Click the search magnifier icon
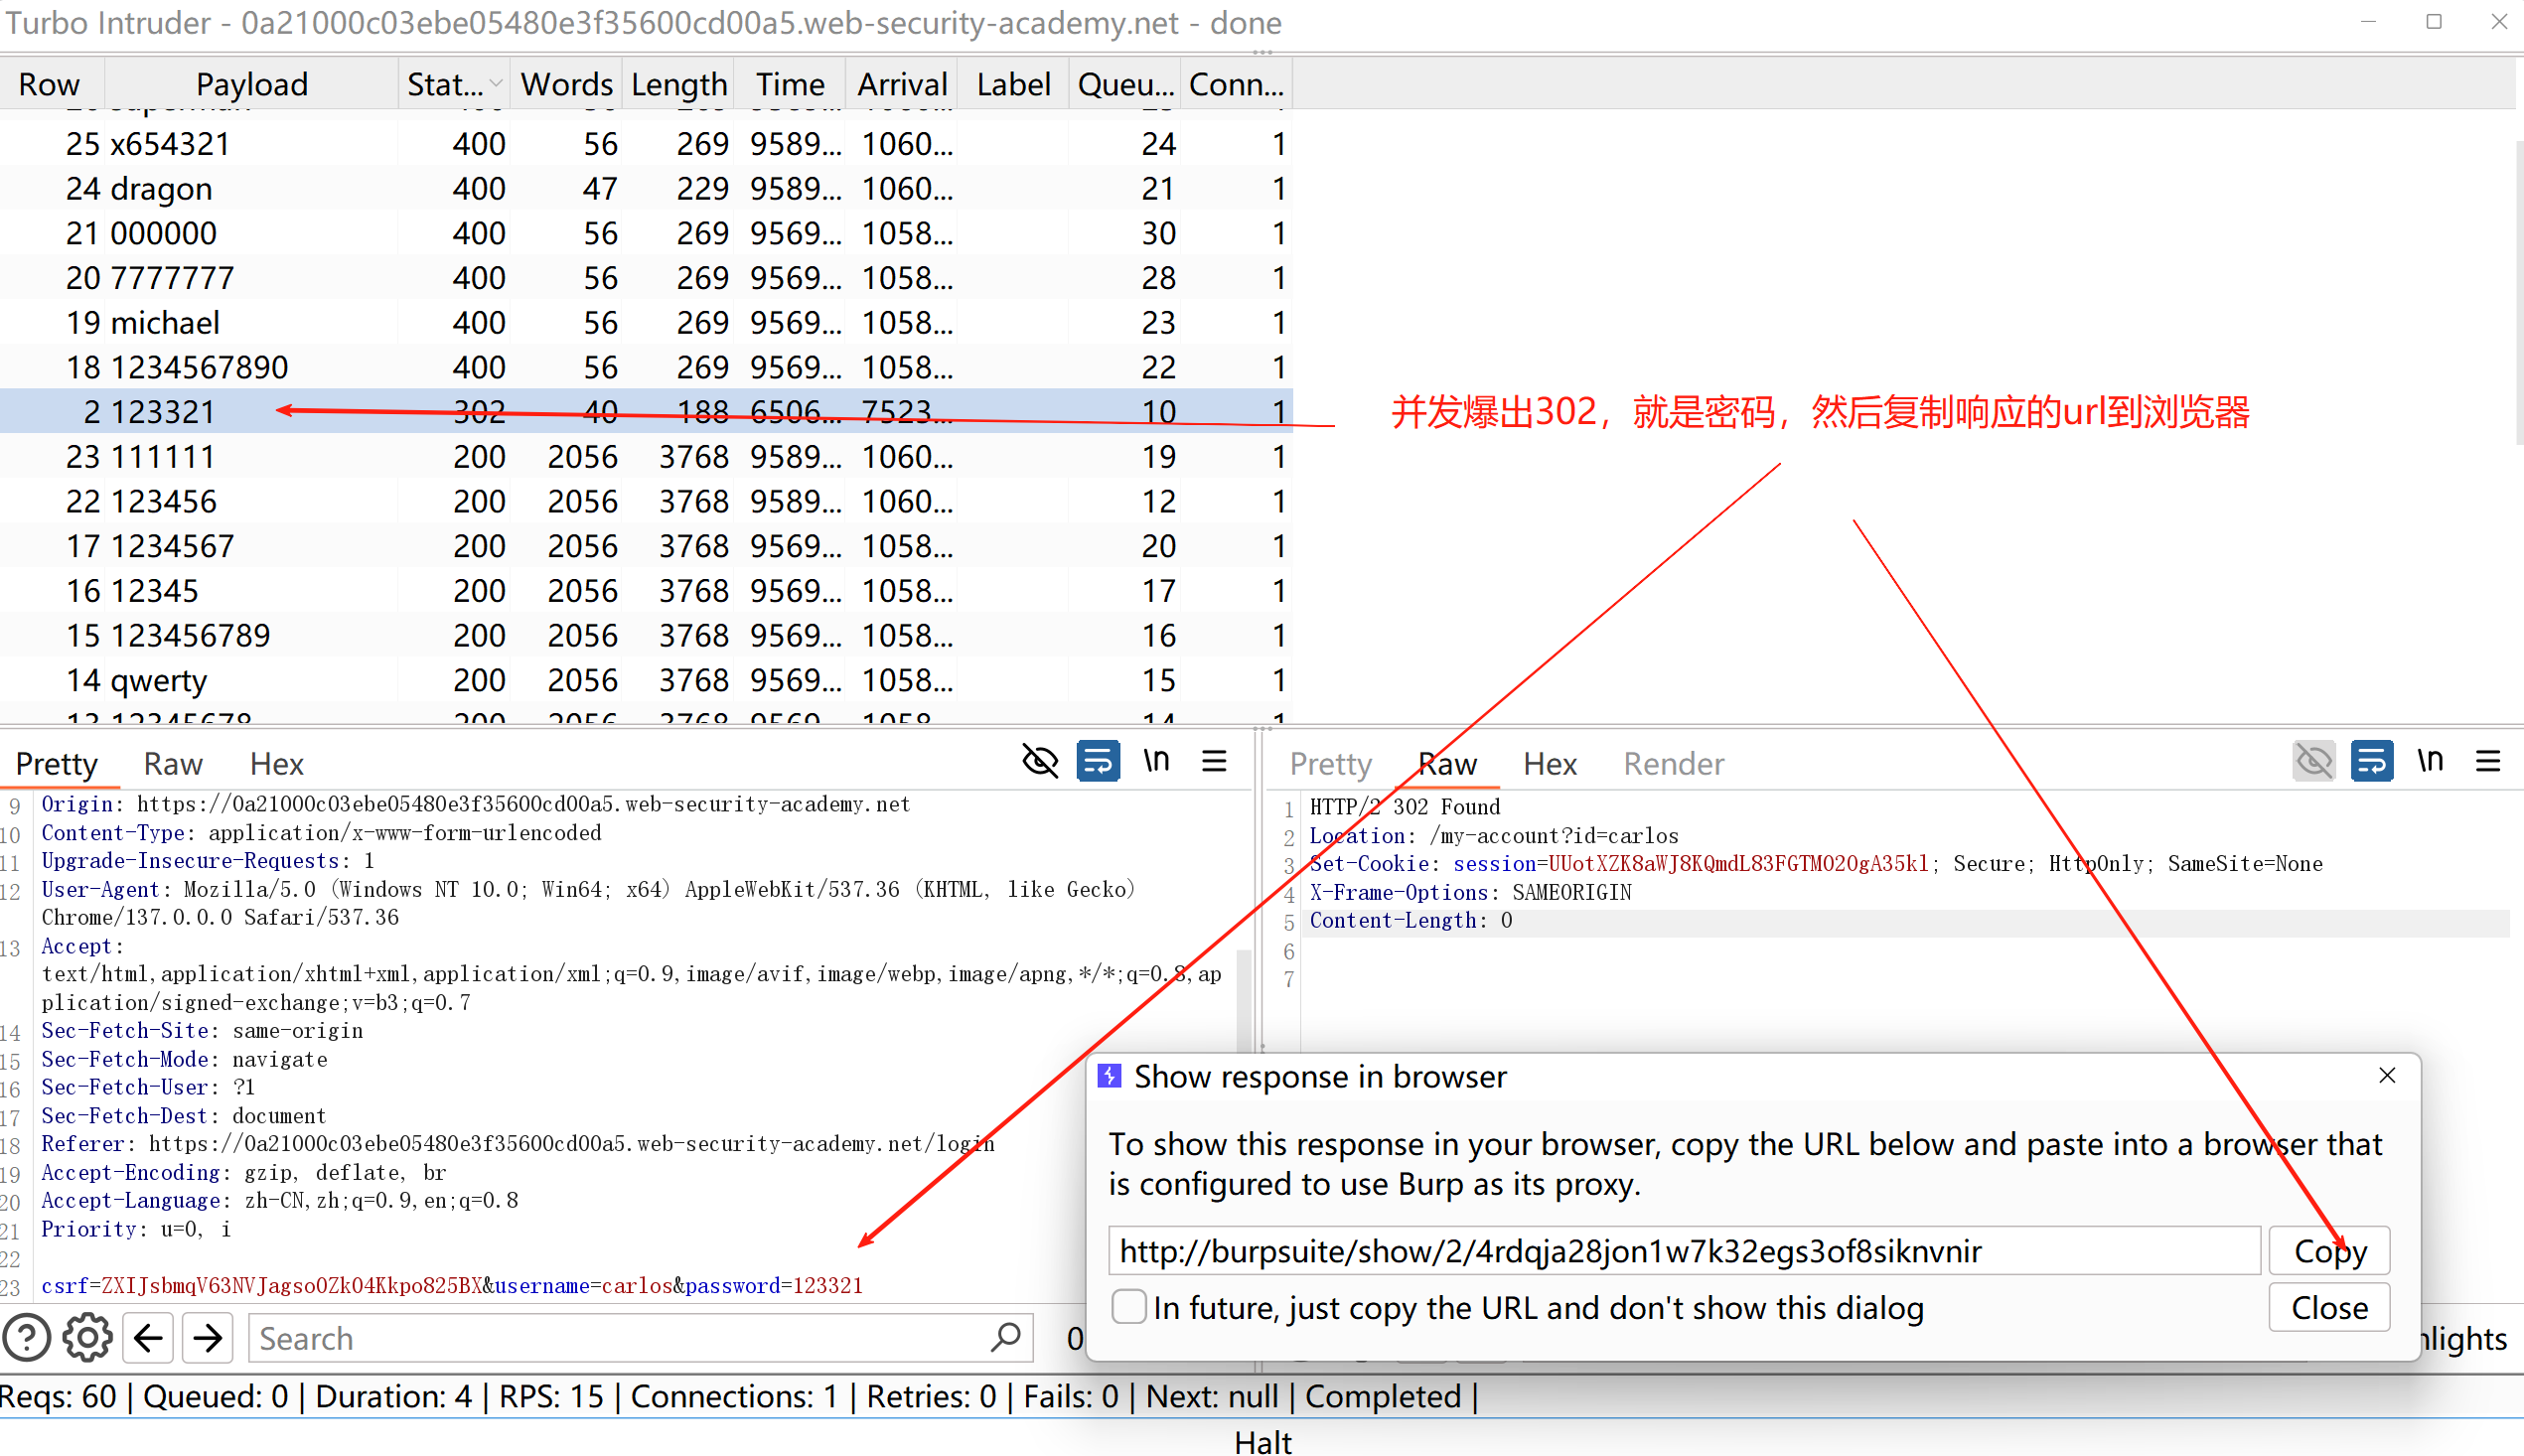 (x=1006, y=1338)
